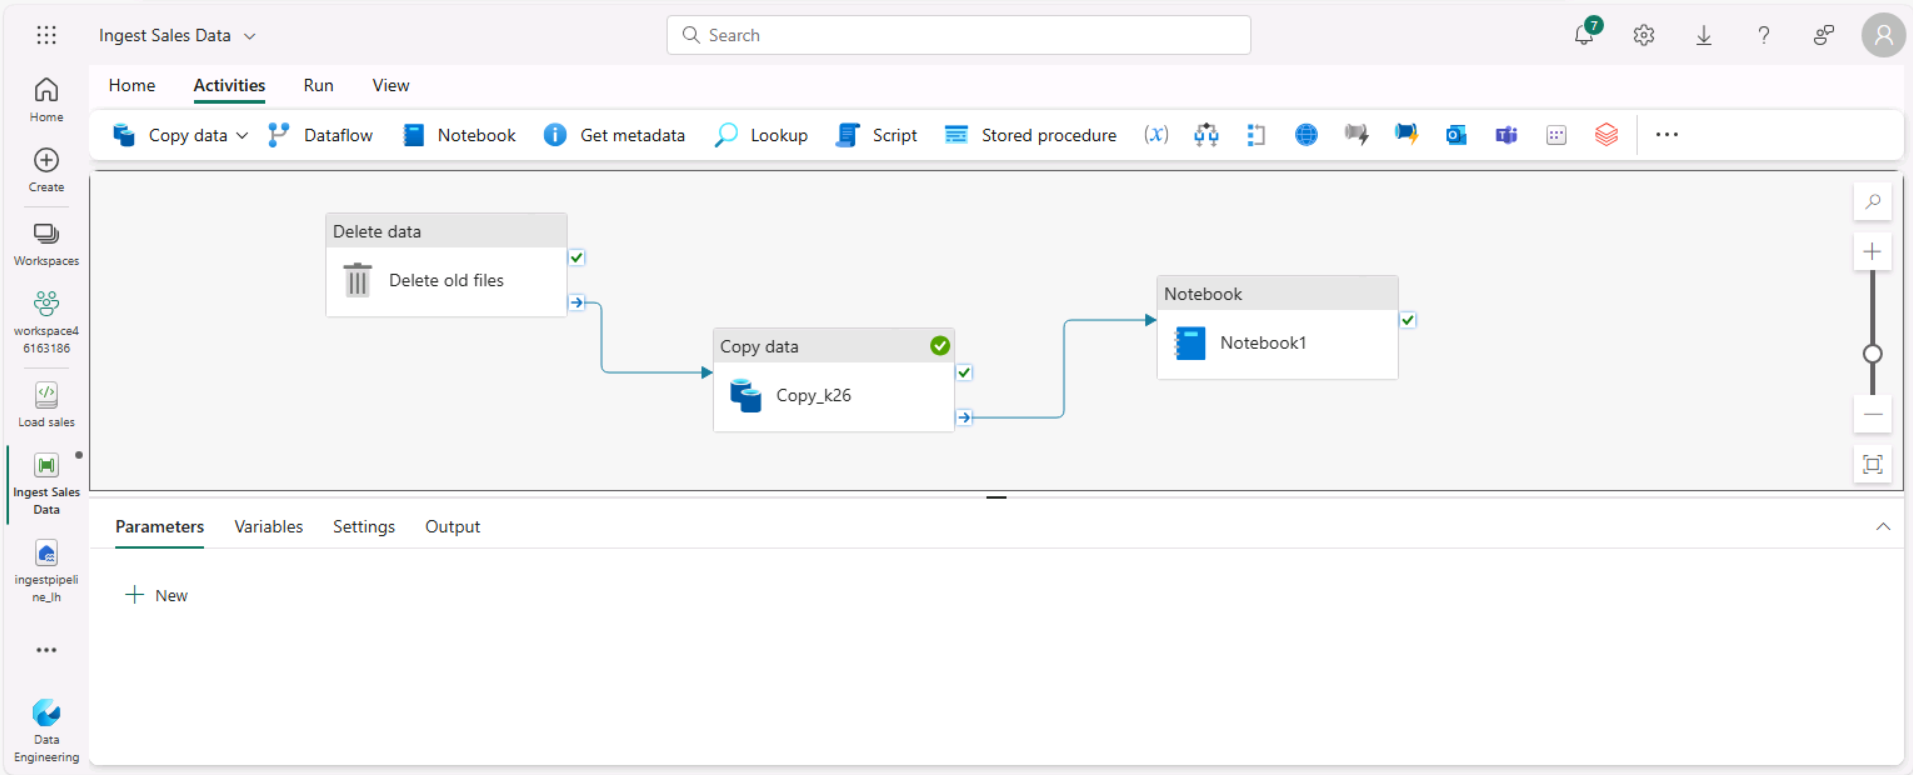This screenshot has width=1913, height=775.
Task: Add a Teams activity
Action: (x=1506, y=135)
